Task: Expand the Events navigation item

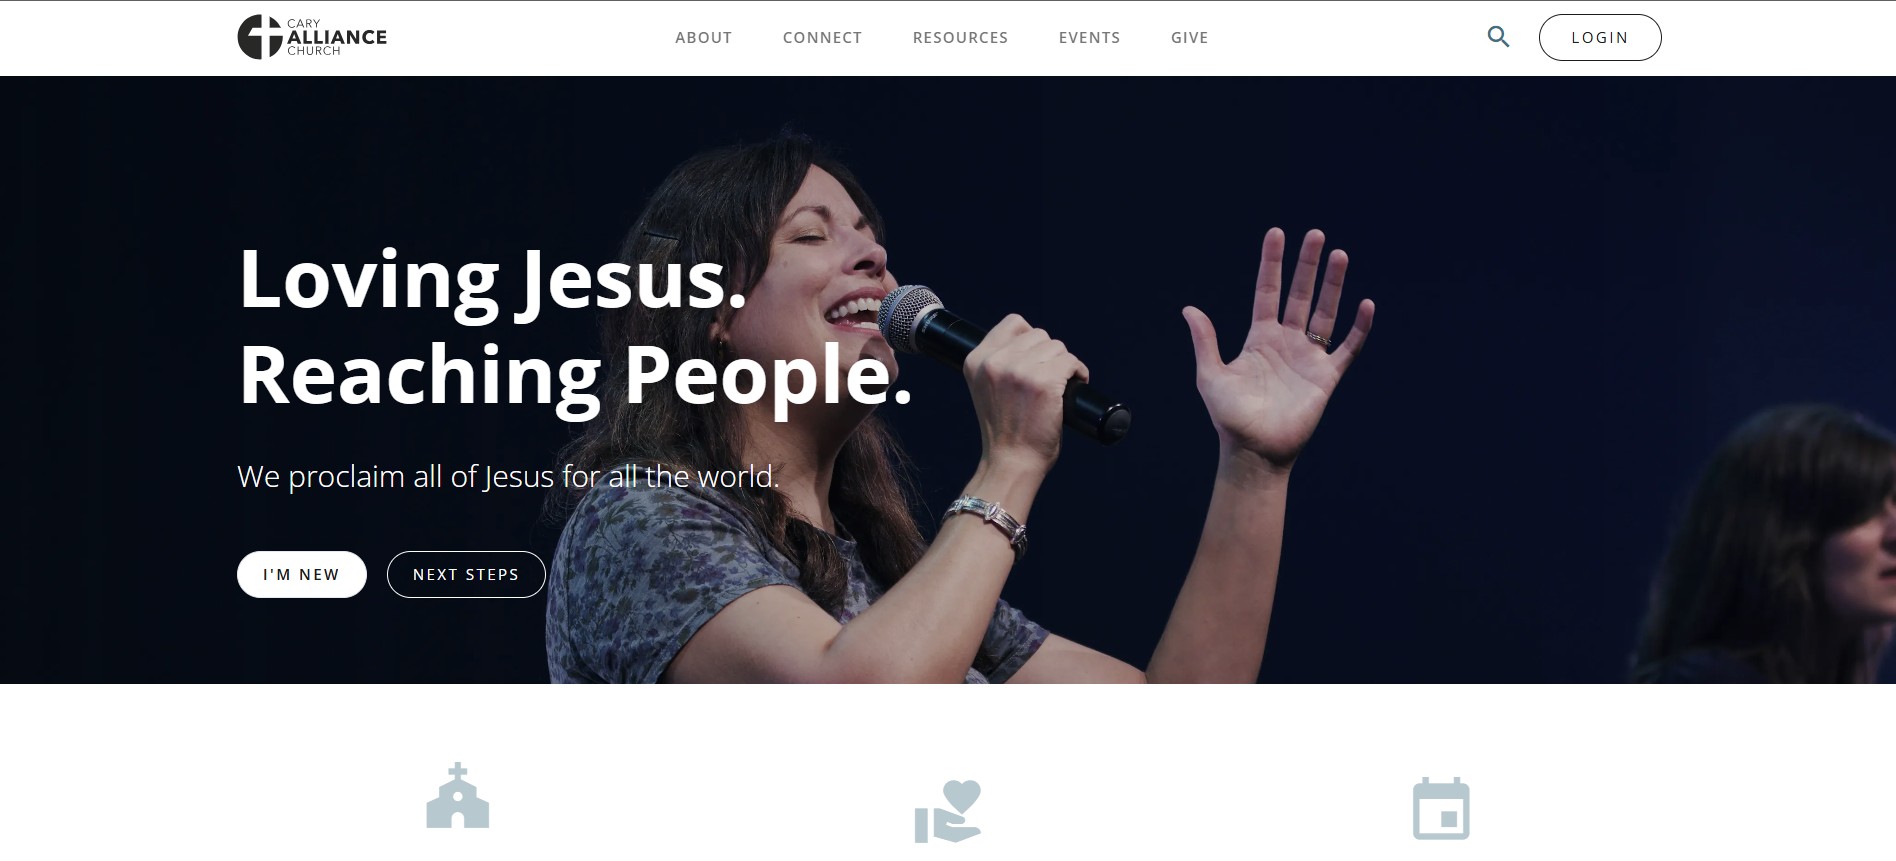Action: [x=1089, y=37]
